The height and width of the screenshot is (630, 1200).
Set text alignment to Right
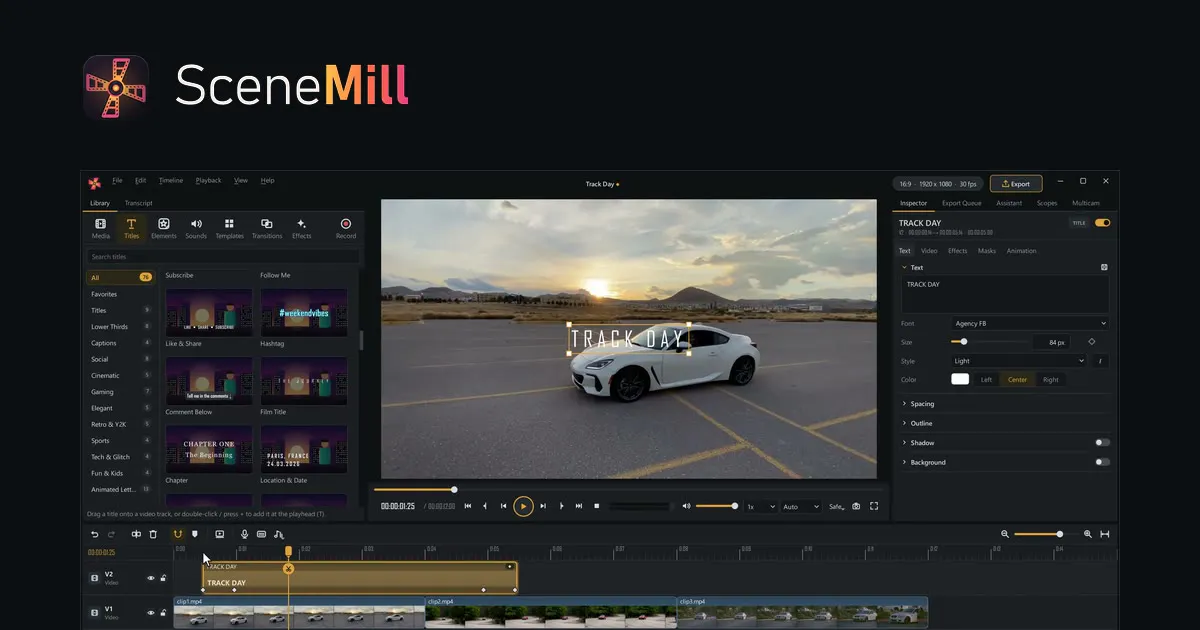(x=1050, y=380)
